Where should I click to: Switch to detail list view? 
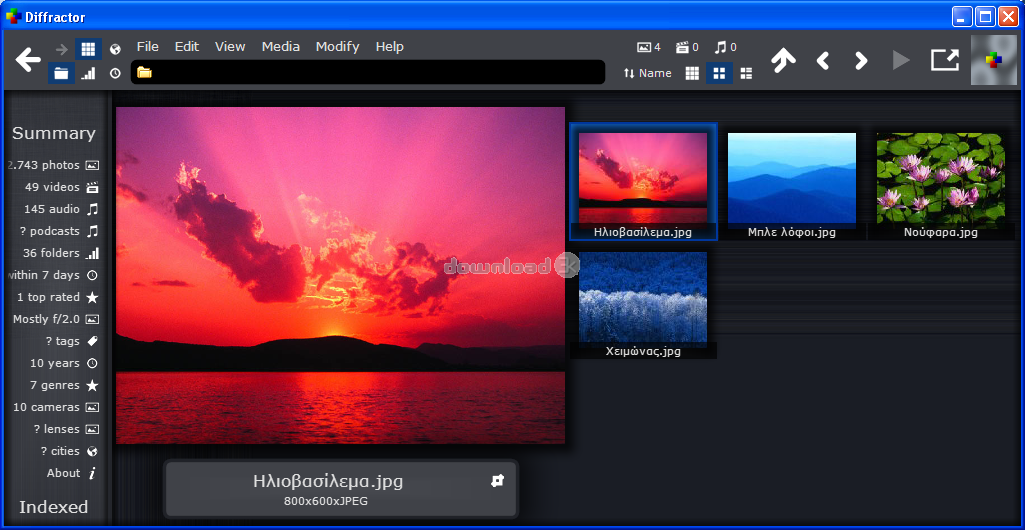(x=746, y=73)
